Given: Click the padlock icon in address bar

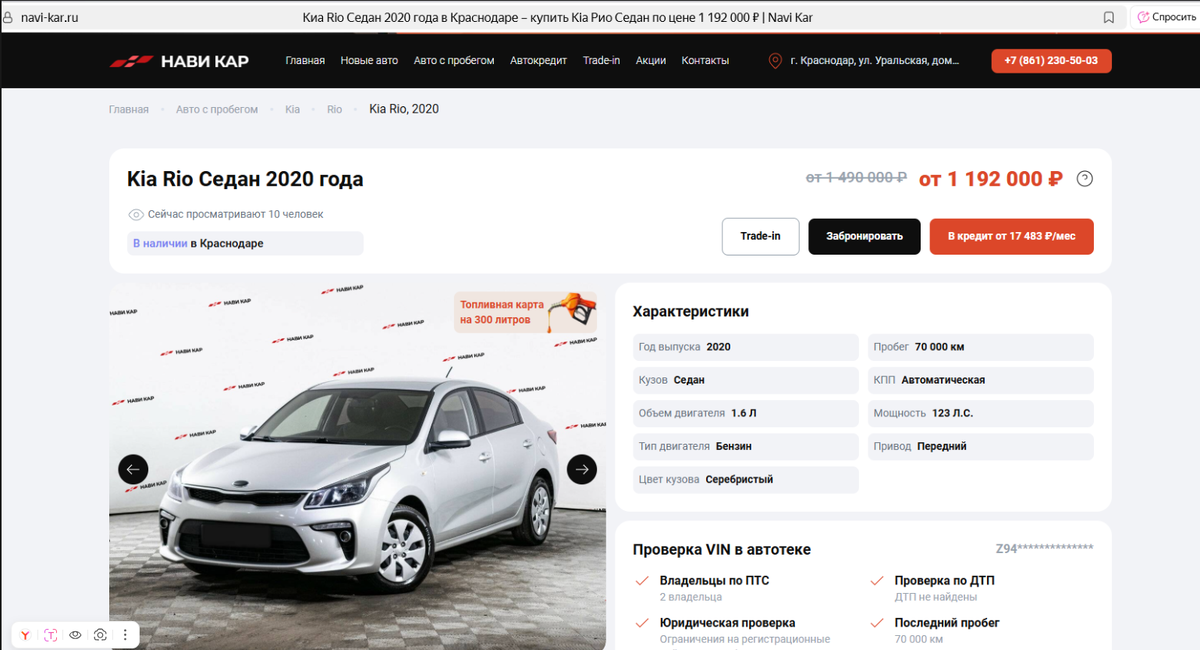Looking at the screenshot, I should (x=8, y=17).
